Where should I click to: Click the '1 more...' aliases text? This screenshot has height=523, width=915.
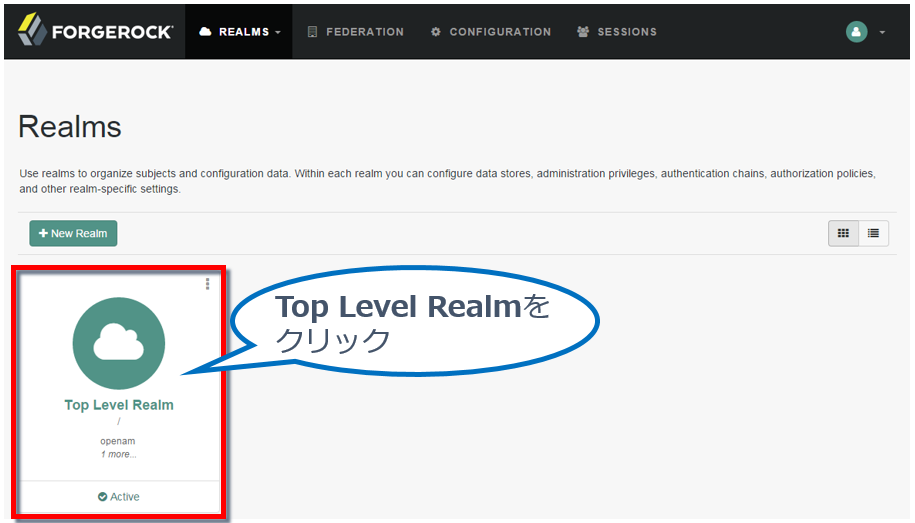(118, 454)
